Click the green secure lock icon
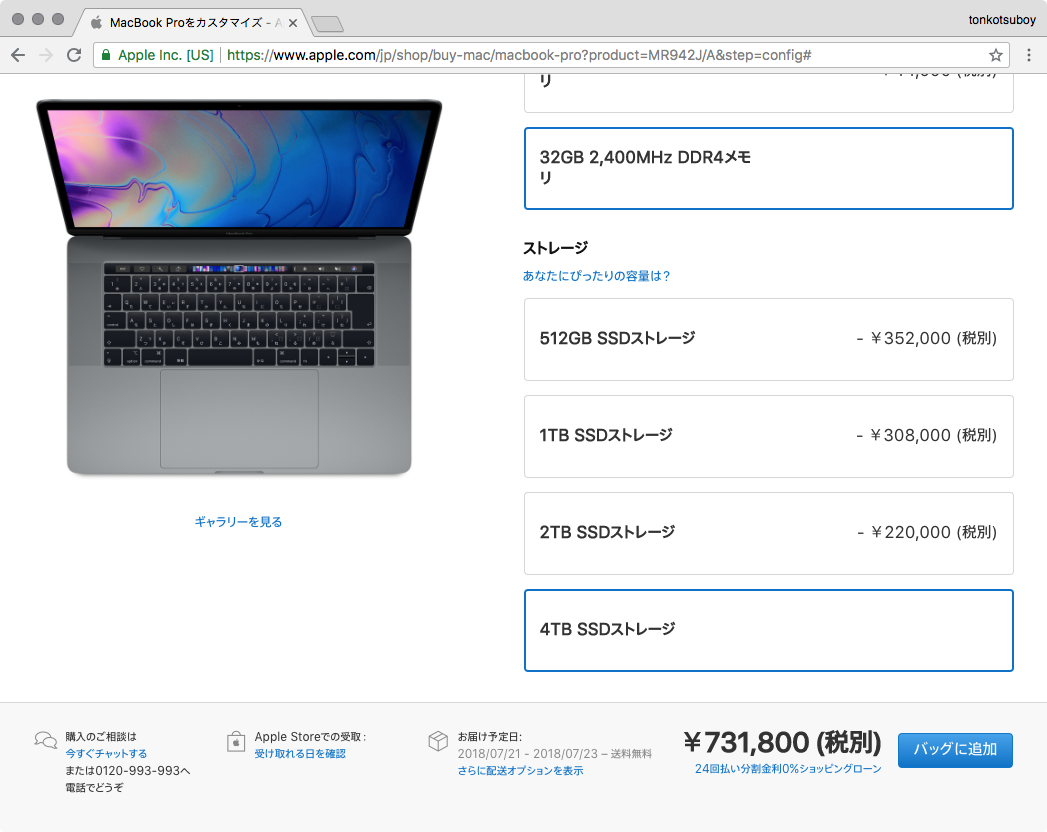 (x=106, y=55)
